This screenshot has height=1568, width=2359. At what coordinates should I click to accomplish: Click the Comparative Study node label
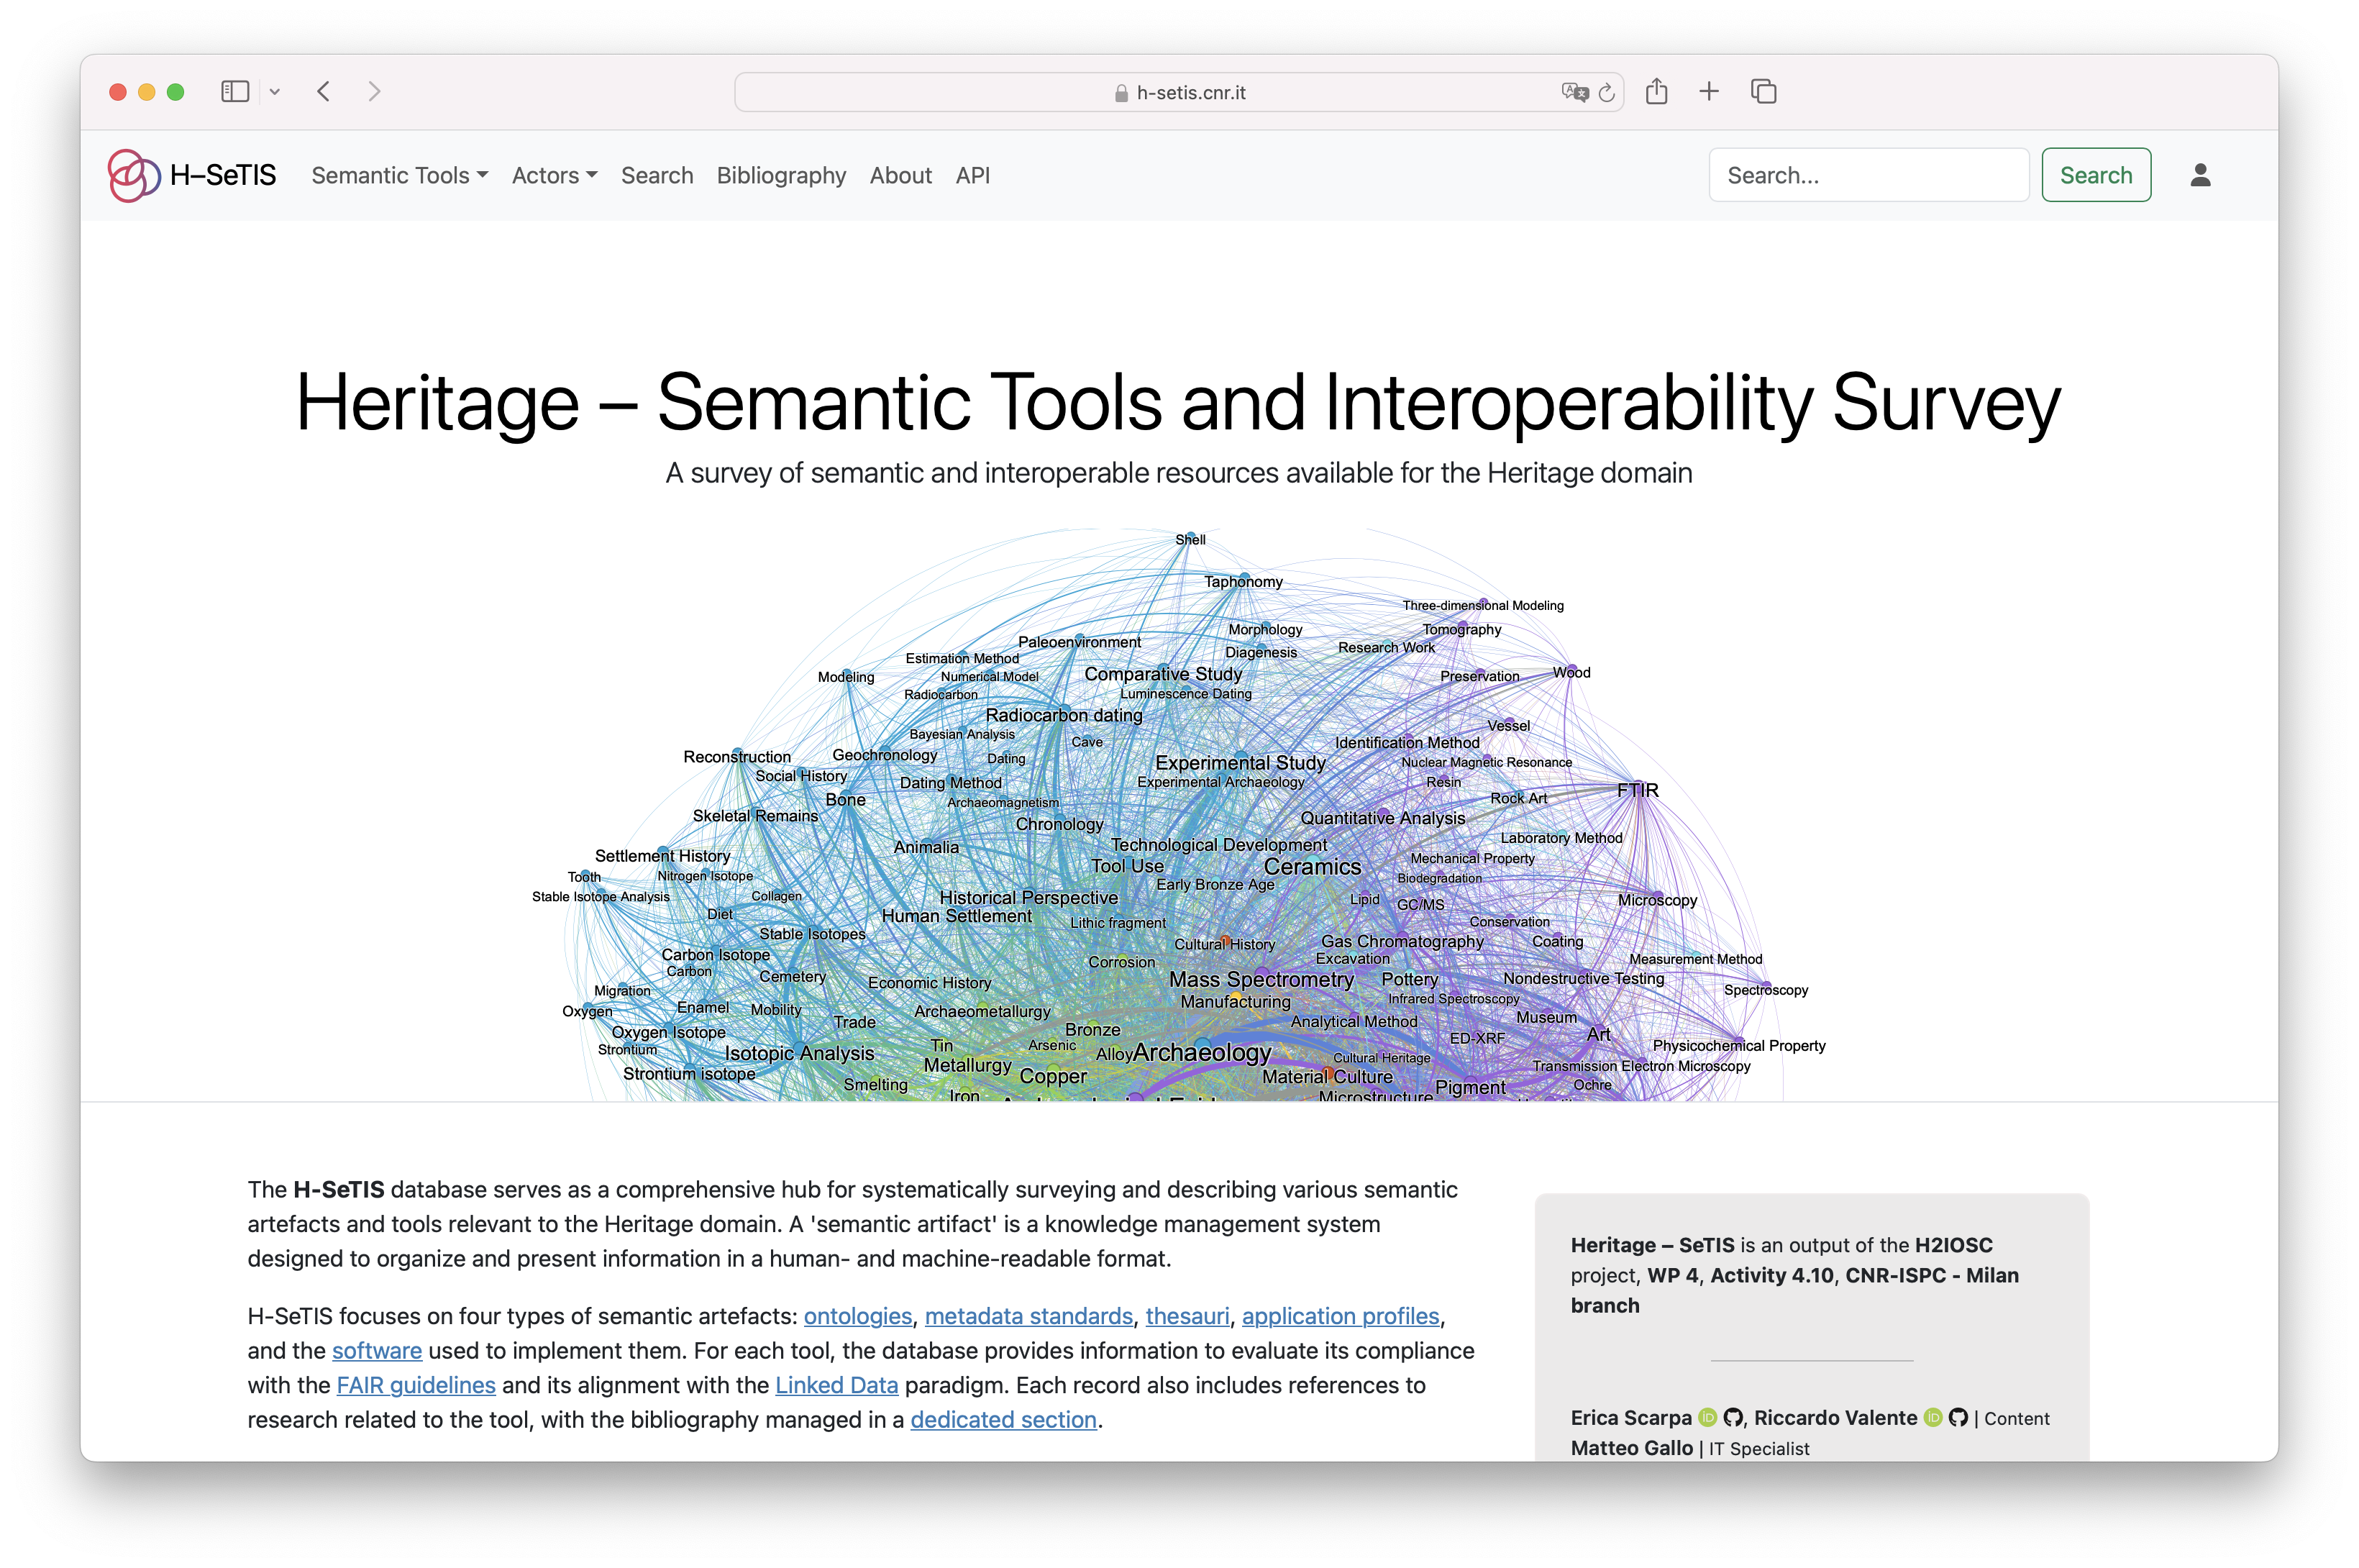point(1163,674)
